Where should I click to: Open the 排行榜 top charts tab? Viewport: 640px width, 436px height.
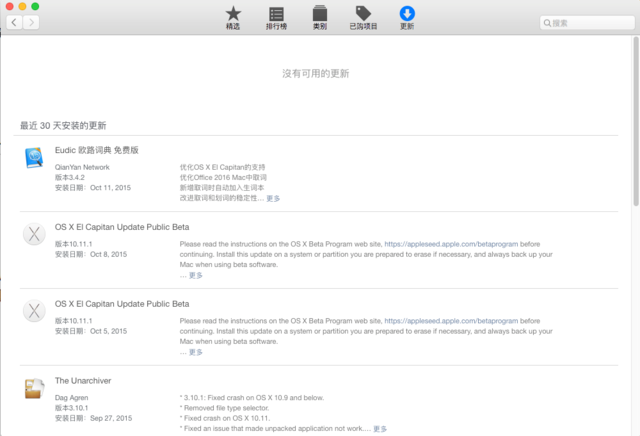pyautogui.click(x=276, y=18)
